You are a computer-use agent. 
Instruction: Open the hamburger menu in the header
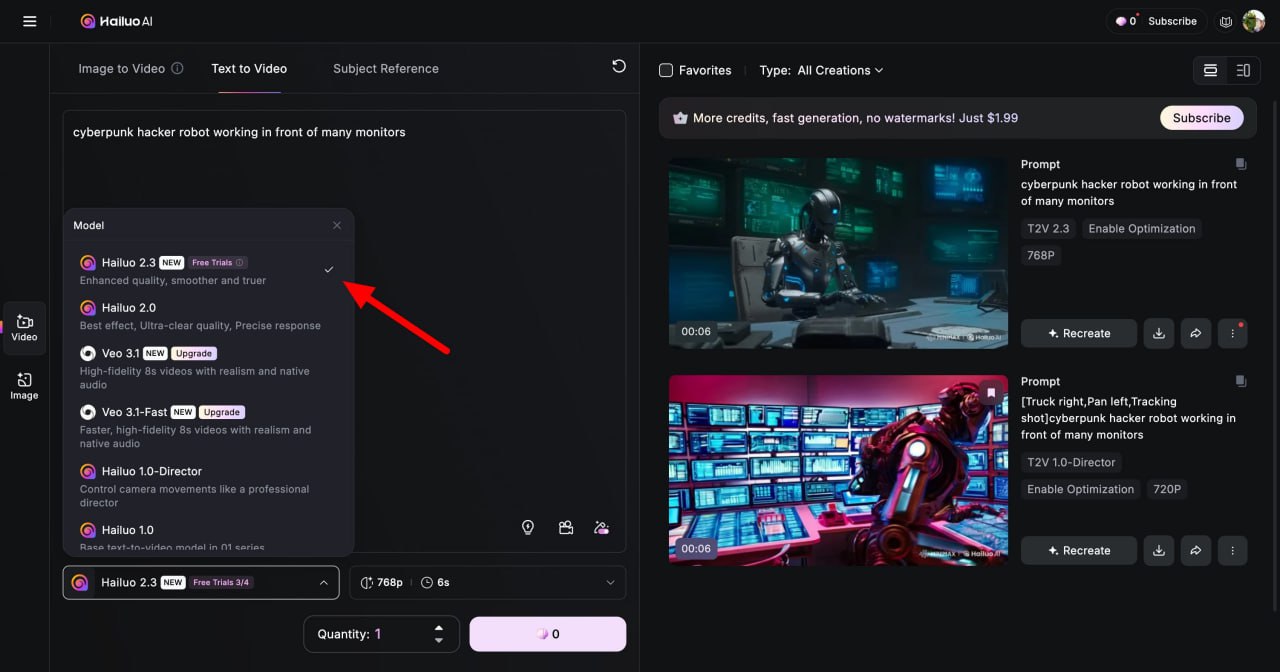tap(30, 21)
